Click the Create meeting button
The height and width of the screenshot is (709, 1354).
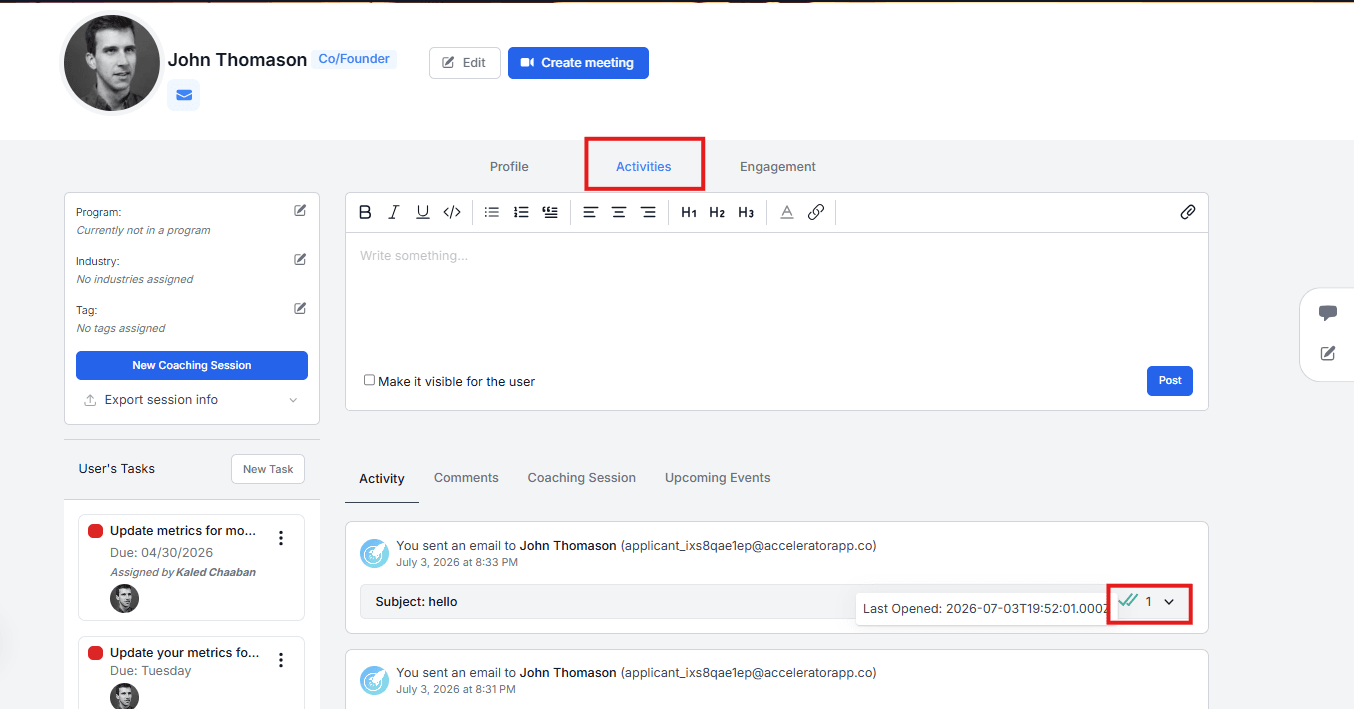click(578, 63)
